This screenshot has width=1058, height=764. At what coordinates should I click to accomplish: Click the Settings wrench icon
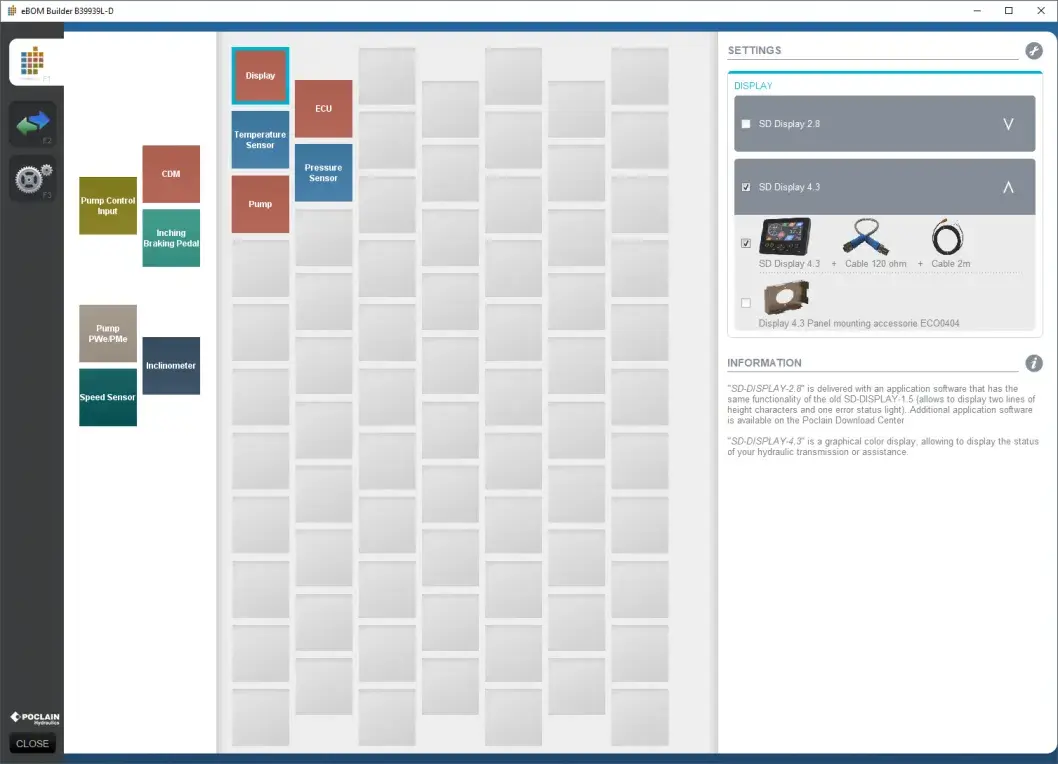click(x=1034, y=51)
